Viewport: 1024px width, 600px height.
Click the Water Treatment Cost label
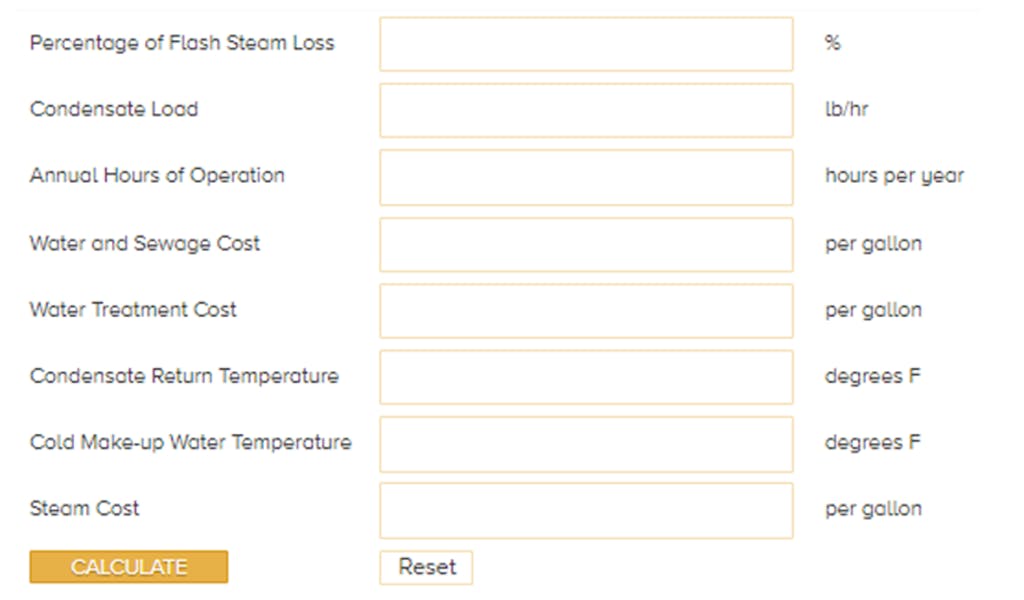[133, 309]
